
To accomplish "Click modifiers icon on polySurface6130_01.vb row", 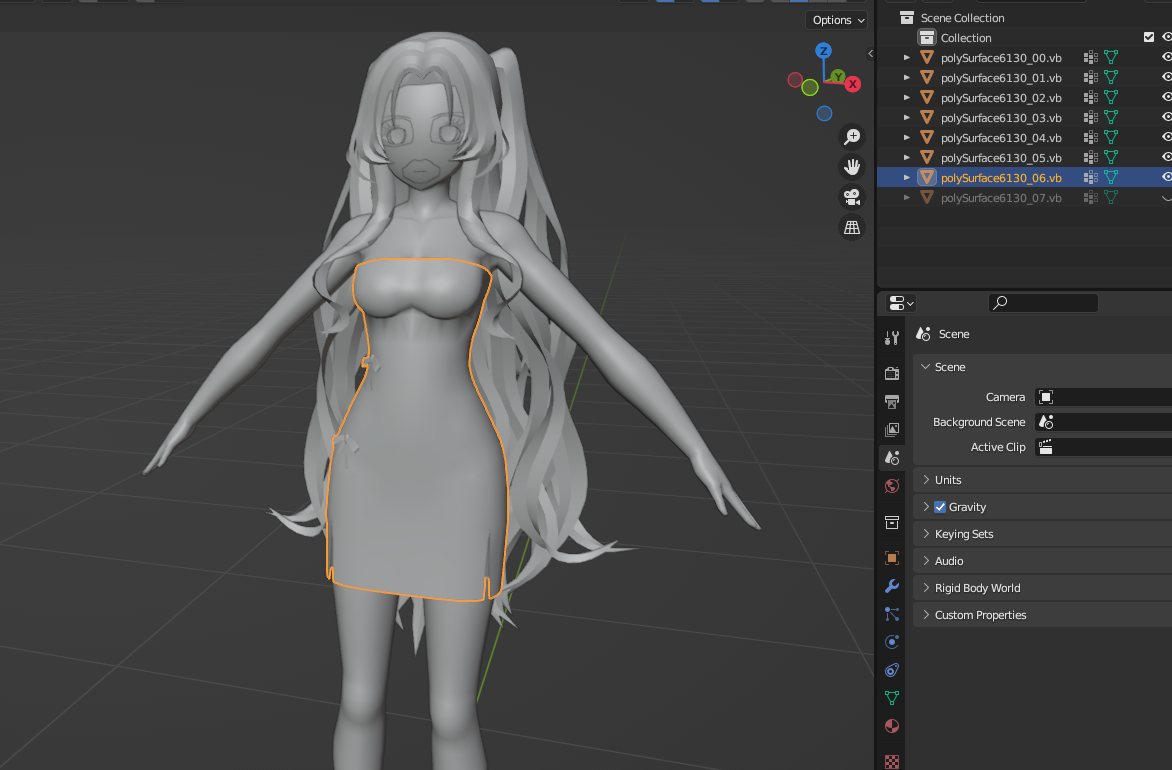I will click(x=1091, y=78).
